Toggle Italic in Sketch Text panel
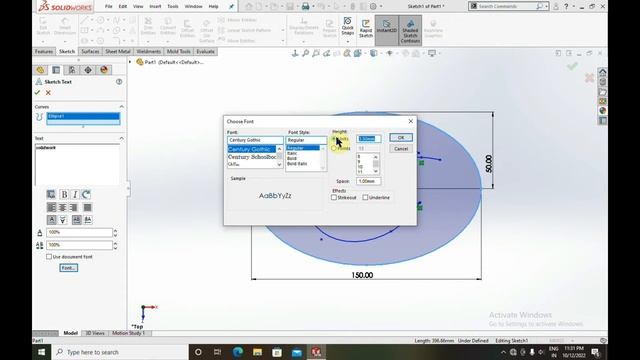640x360 pixels. 75,194
